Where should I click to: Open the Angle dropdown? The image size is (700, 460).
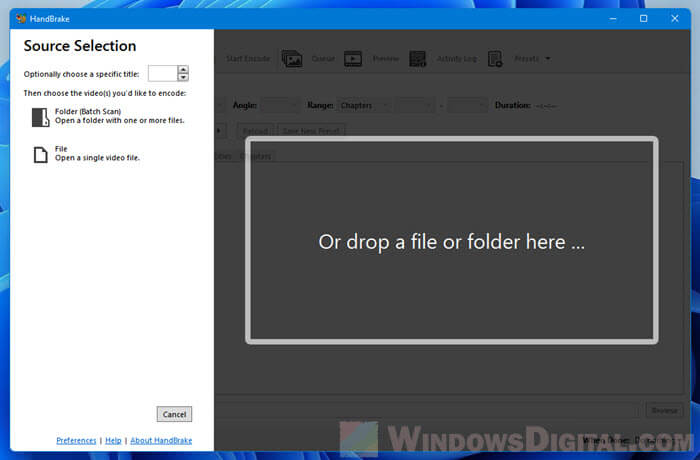(279, 104)
